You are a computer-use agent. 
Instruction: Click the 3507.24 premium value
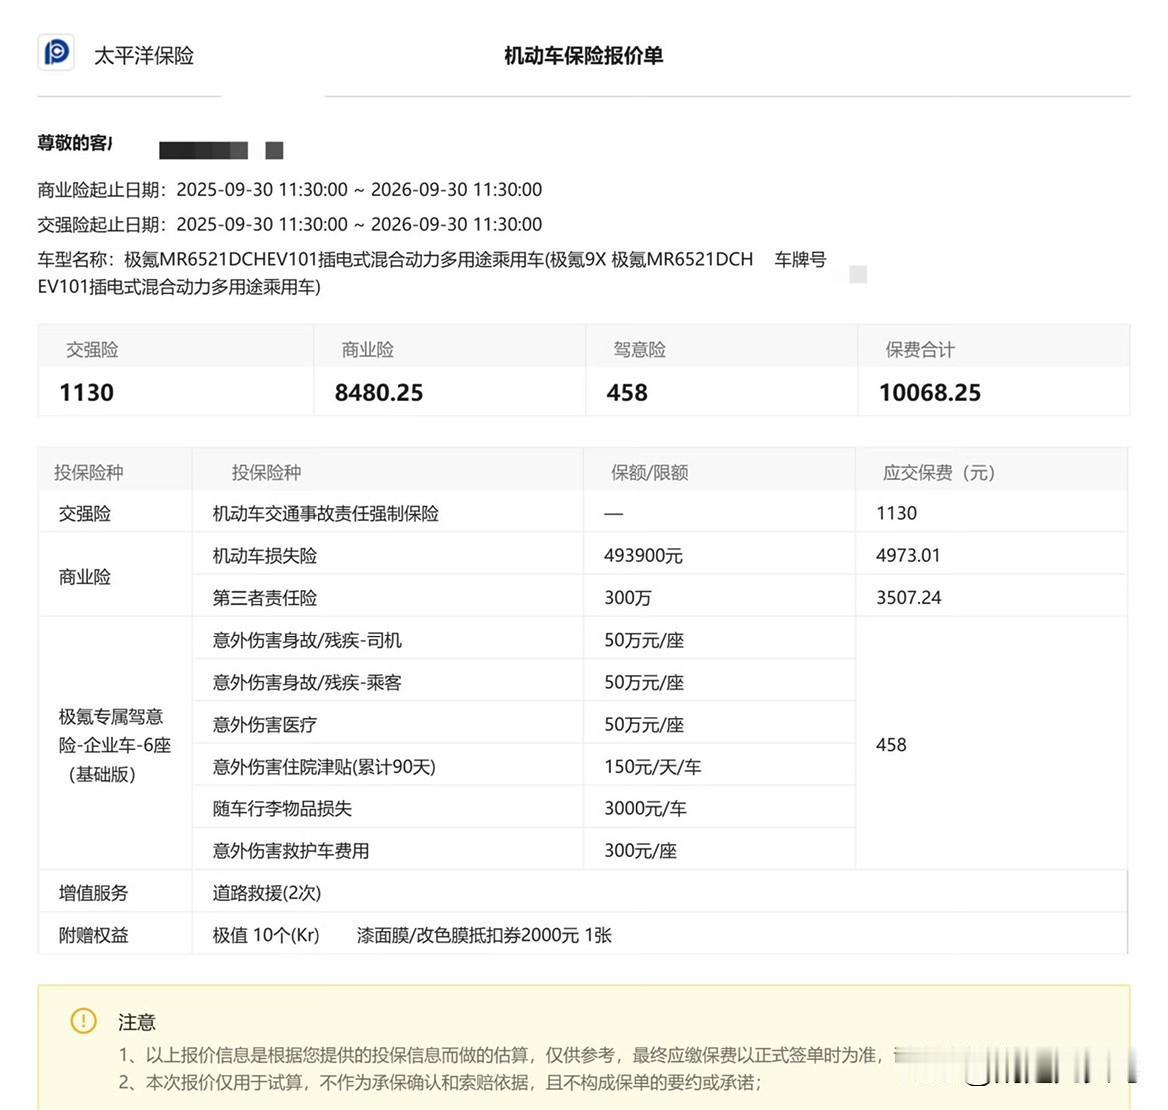click(x=909, y=598)
